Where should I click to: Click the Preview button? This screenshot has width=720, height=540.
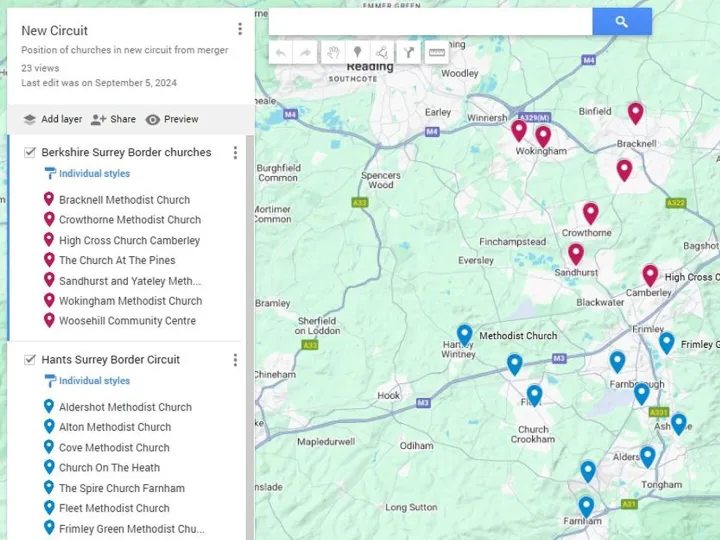pyautogui.click(x=172, y=119)
